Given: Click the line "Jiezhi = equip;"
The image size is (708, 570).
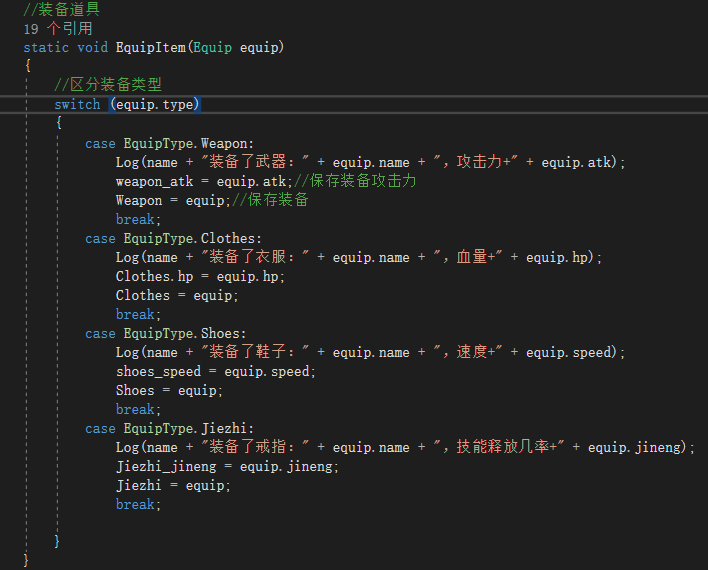Looking at the screenshot, I should [x=173, y=486].
